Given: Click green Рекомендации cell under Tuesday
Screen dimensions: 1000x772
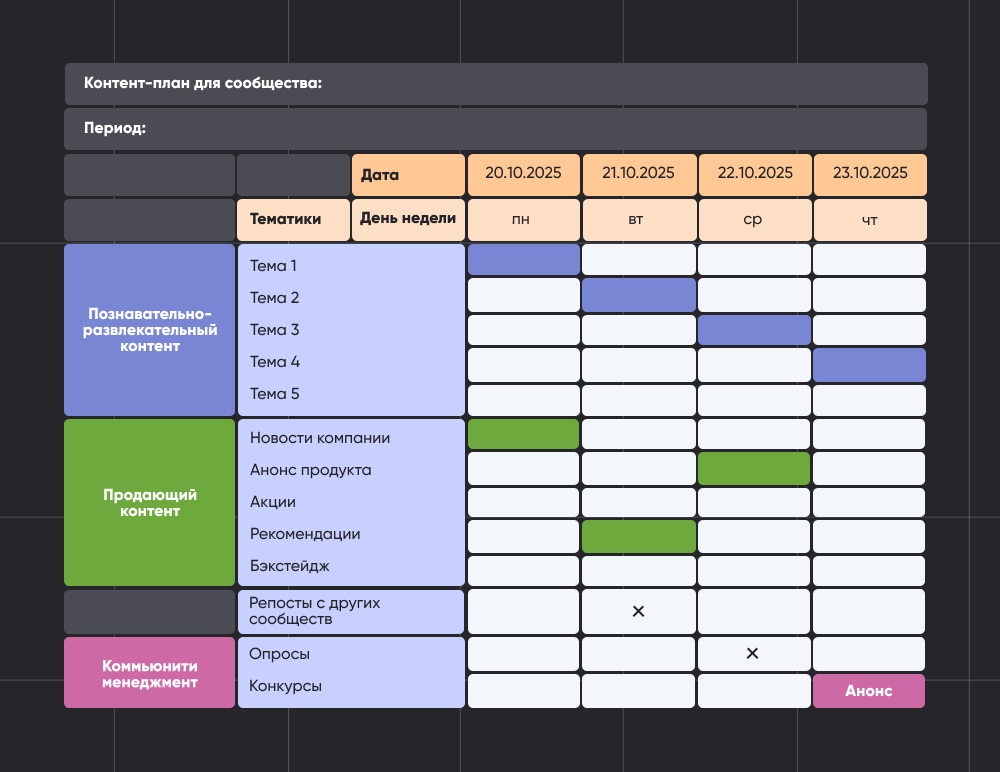Looking at the screenshot, I should 638,537.
